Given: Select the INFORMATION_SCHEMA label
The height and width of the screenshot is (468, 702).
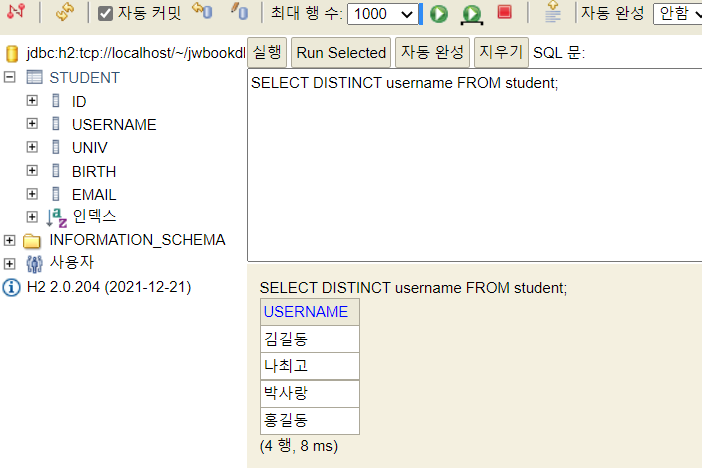Looking at the screenshot, I should (x=137, y=240).
